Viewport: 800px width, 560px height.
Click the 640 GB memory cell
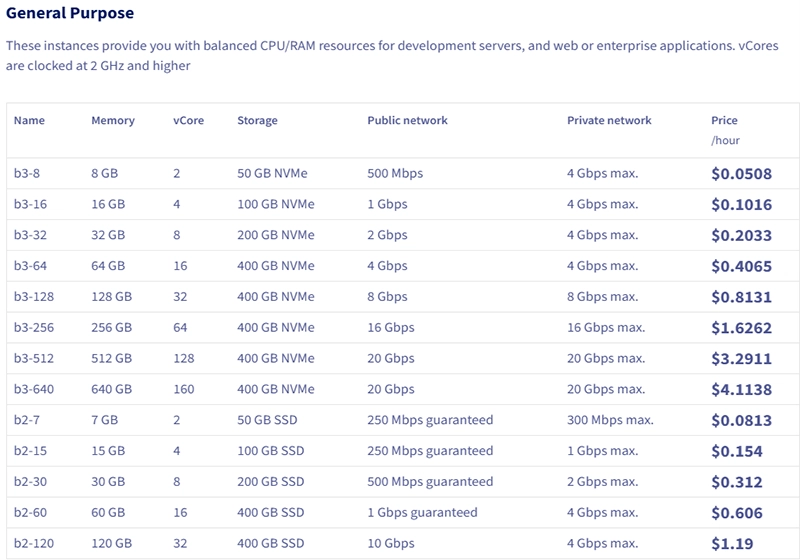click(111, 390)
